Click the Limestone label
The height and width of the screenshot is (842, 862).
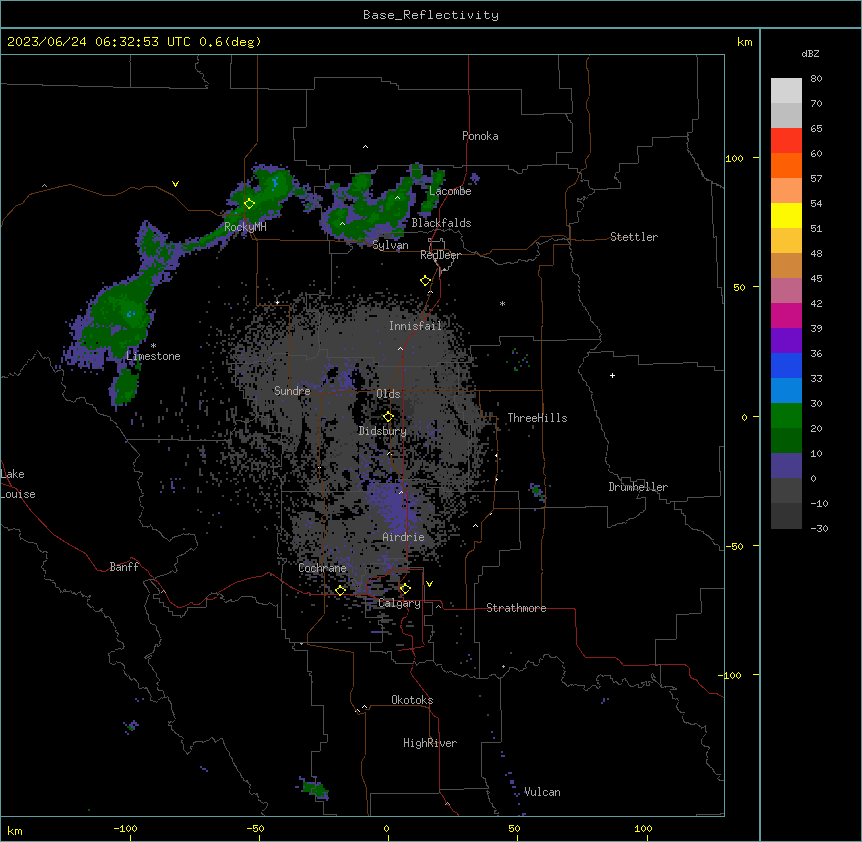pos(153,356)
